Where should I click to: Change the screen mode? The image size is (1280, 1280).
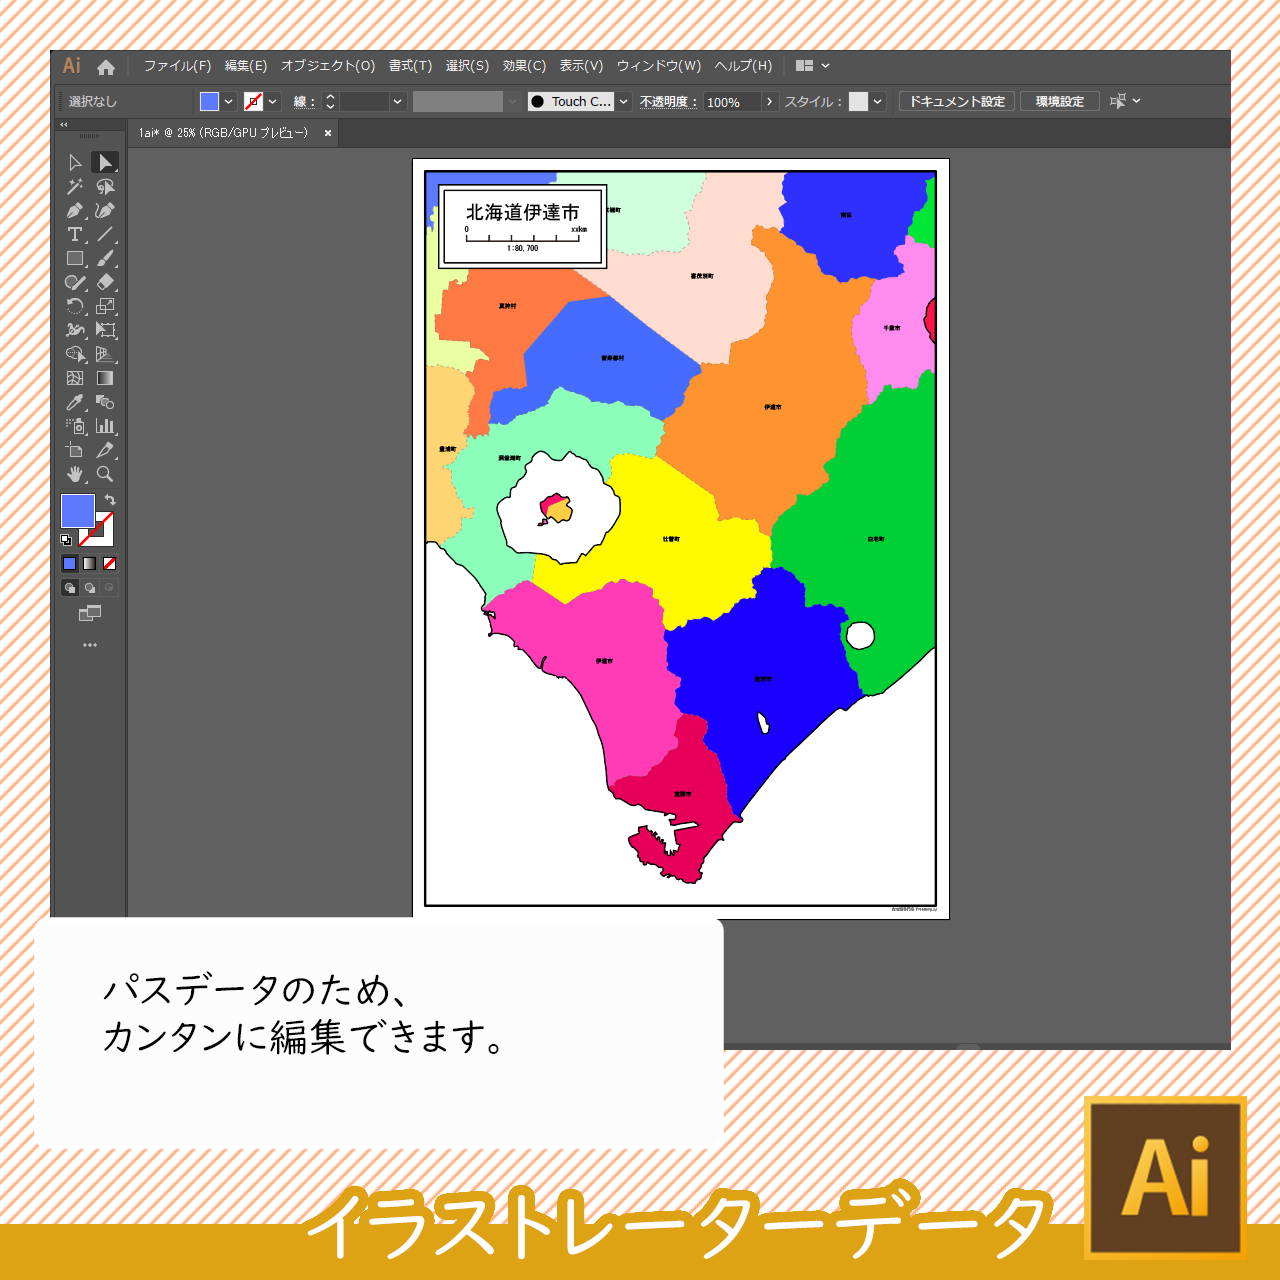(x=90, y=613)
